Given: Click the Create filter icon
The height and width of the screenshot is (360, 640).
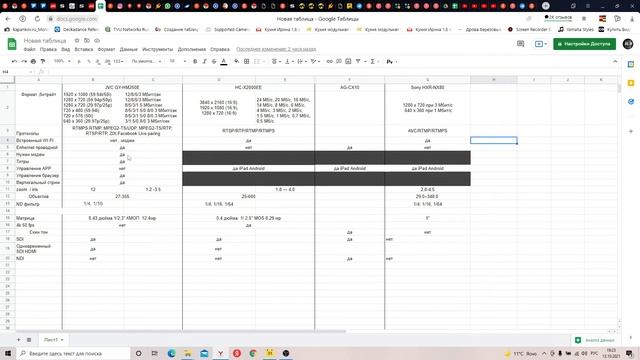Looking at the screenshot, I should click(x=358, y=62).
